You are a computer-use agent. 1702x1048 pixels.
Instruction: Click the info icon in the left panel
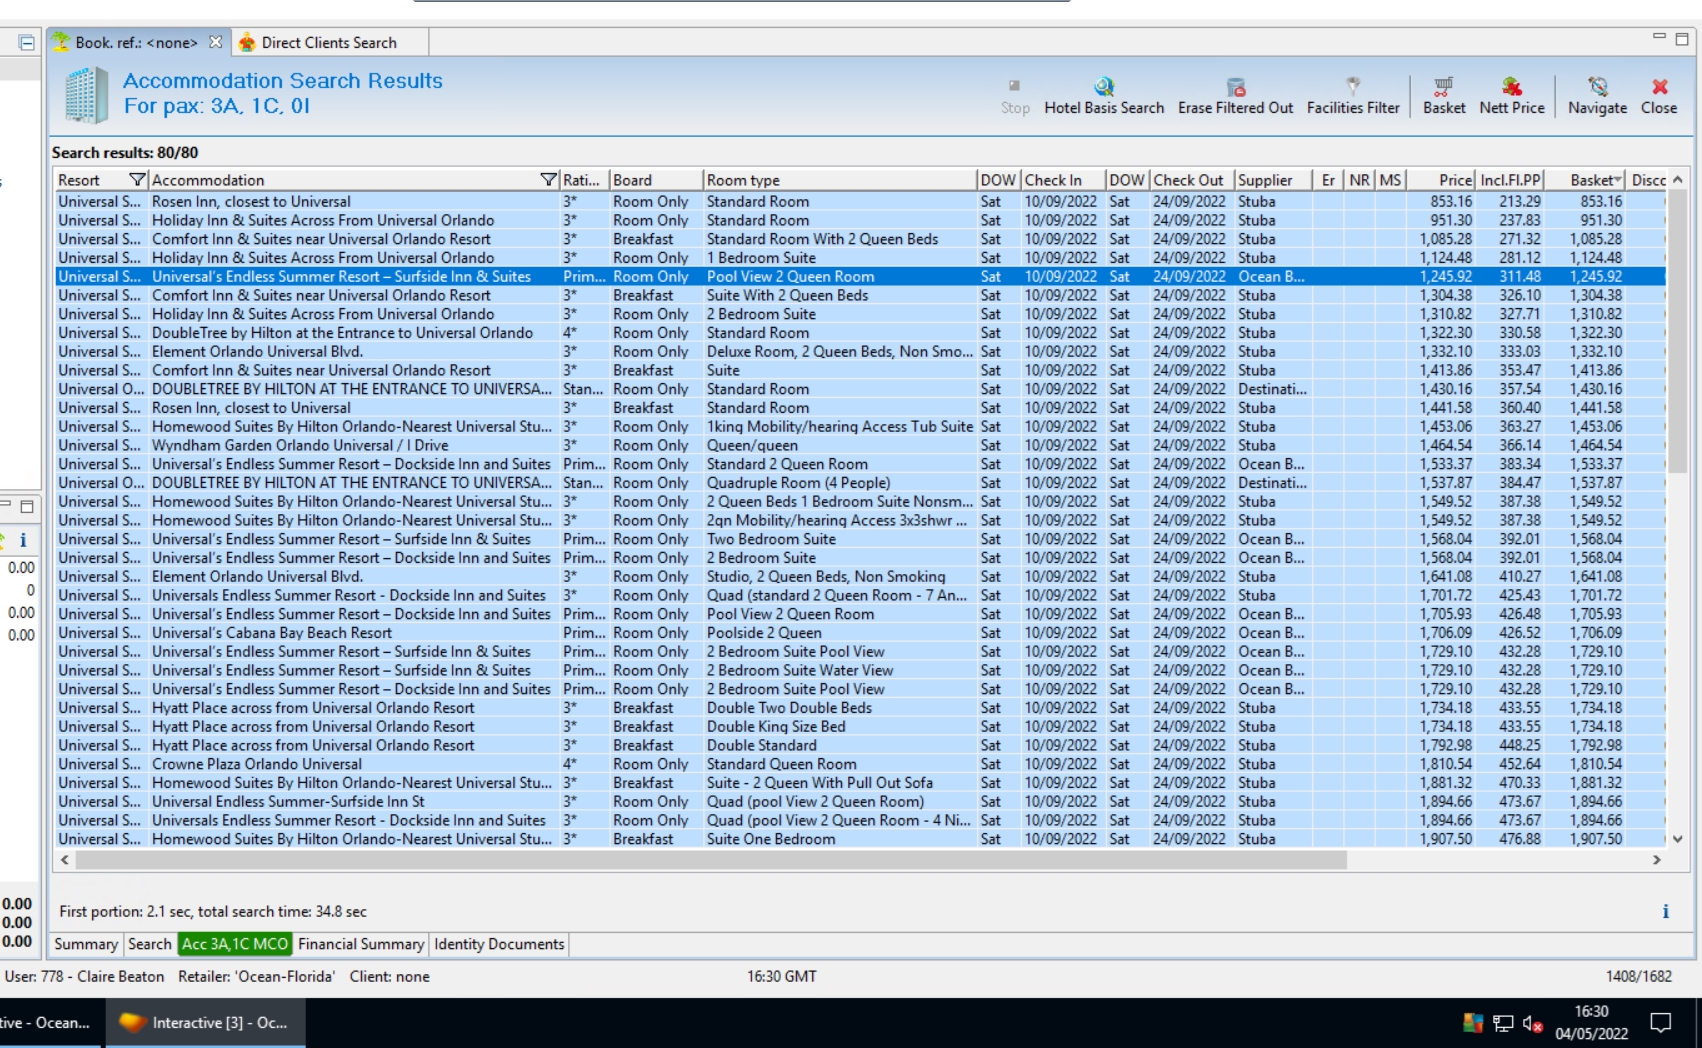pos(23,540)
